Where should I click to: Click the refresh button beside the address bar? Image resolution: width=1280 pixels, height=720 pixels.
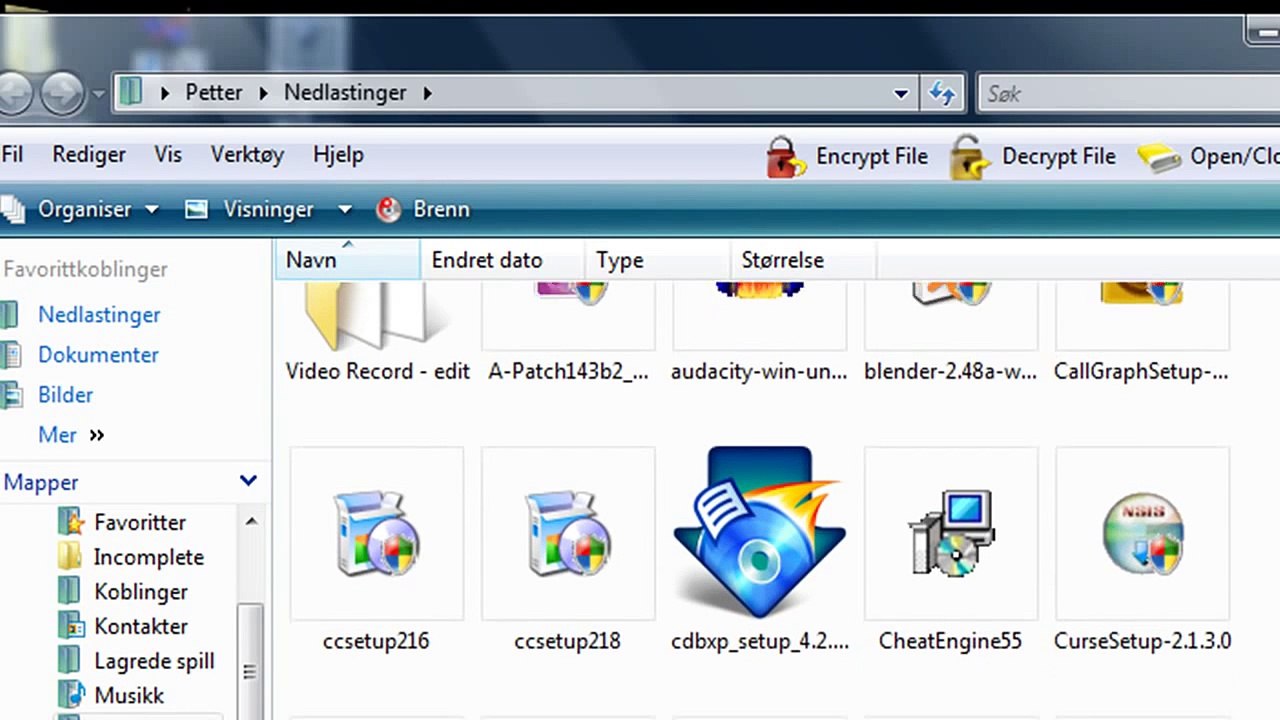pyautogui.click(x=942, y=93)
